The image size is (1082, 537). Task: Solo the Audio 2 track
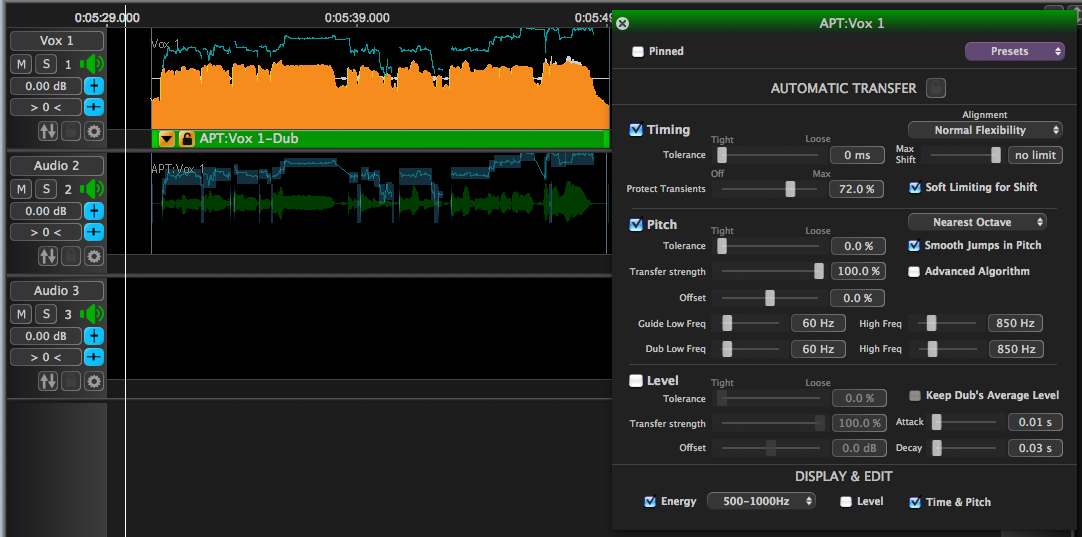pos(46,189)
